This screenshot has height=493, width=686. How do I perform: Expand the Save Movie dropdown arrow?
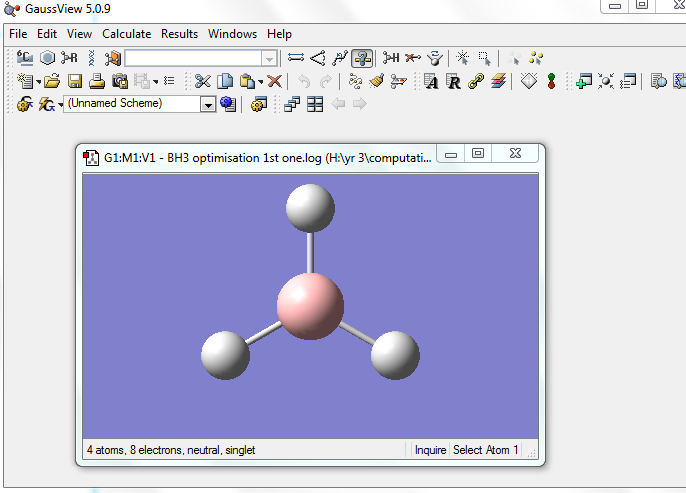(155, 82)
